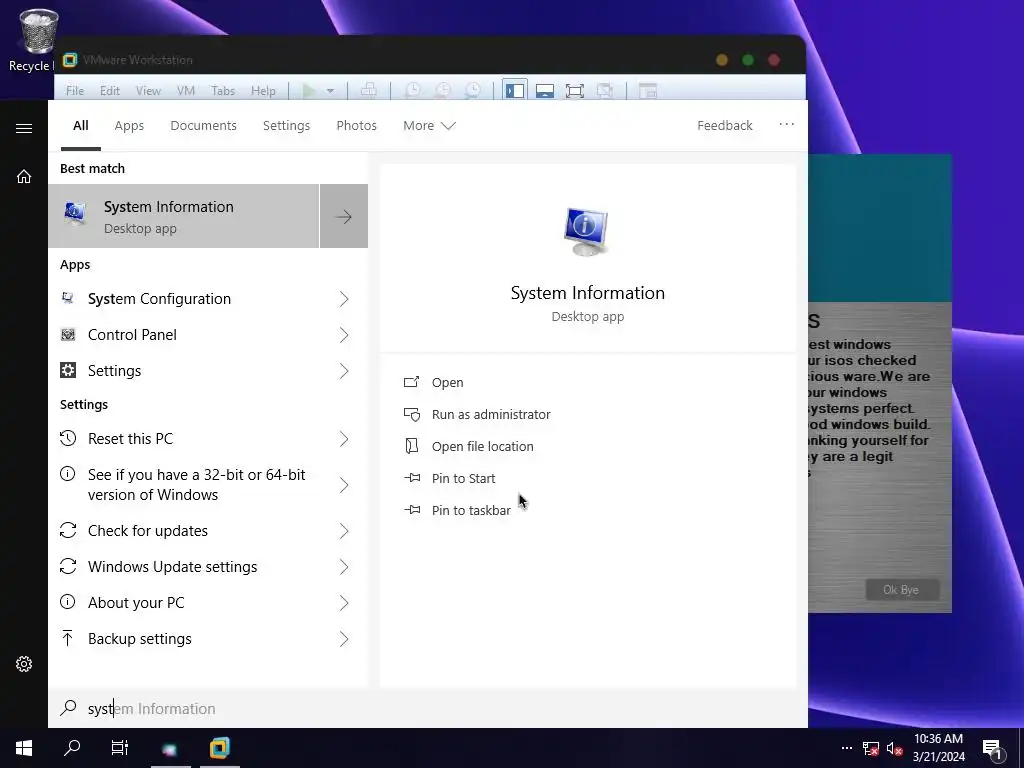Image resolution: width=1024 pixels, height=768 pixels.
Task: Switch to the Photos search tab
Action: click(x=357, y=125)
